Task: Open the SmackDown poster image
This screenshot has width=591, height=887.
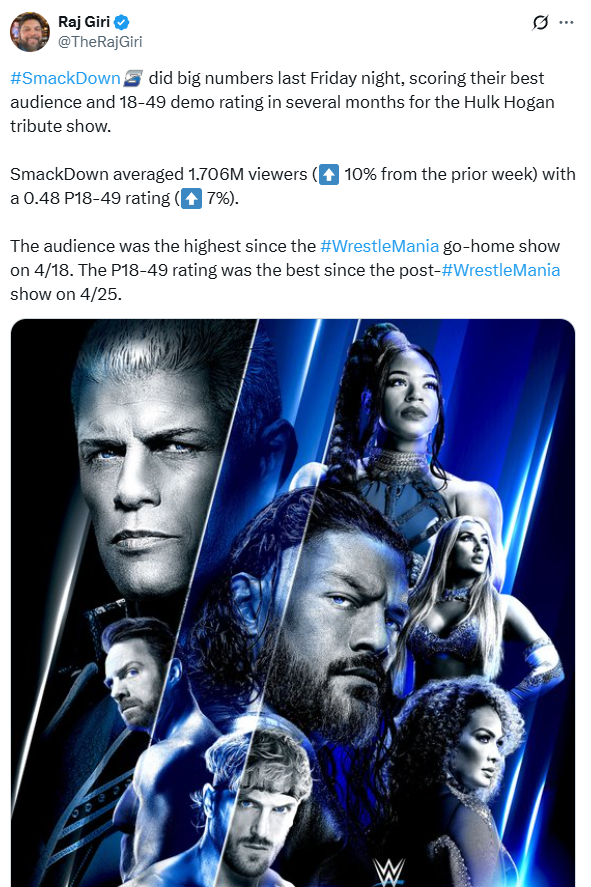Action: click(293, 602)
